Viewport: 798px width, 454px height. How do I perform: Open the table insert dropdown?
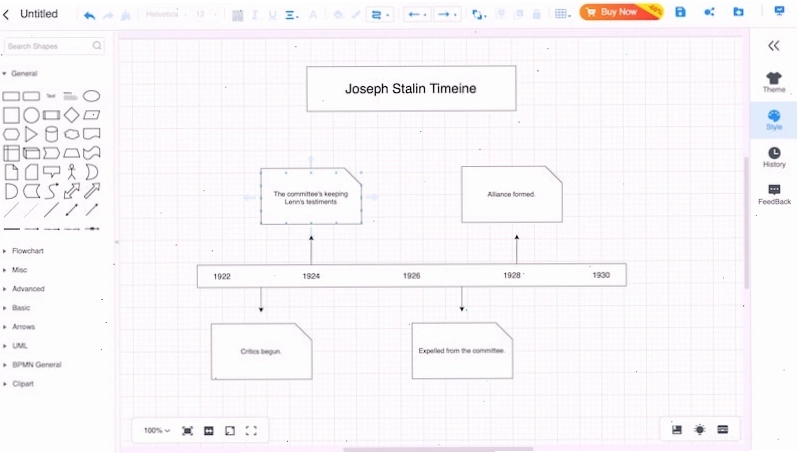(x=562, y=14)
